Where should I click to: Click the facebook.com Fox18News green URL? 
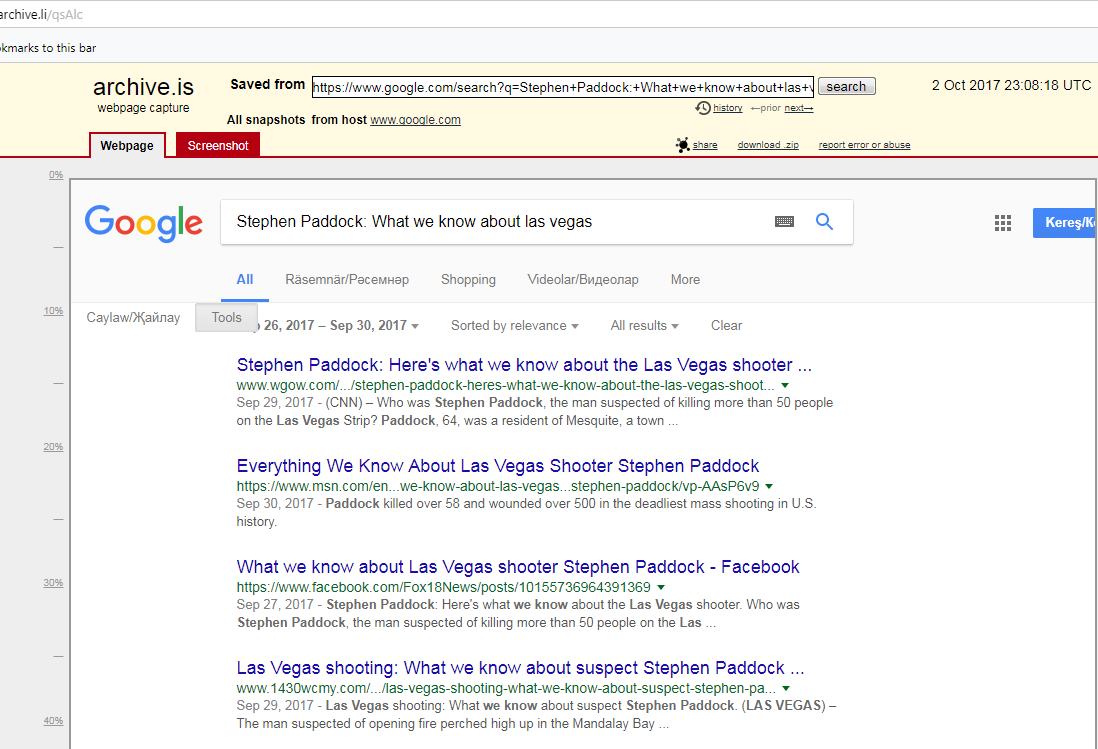[444, 587]
